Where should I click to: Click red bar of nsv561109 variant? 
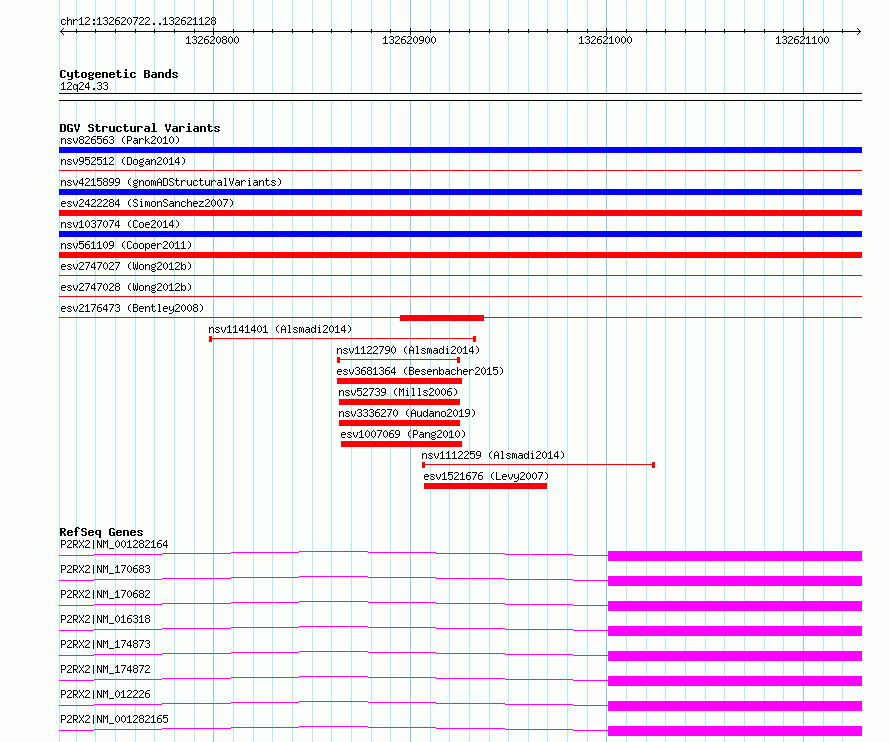460,255
